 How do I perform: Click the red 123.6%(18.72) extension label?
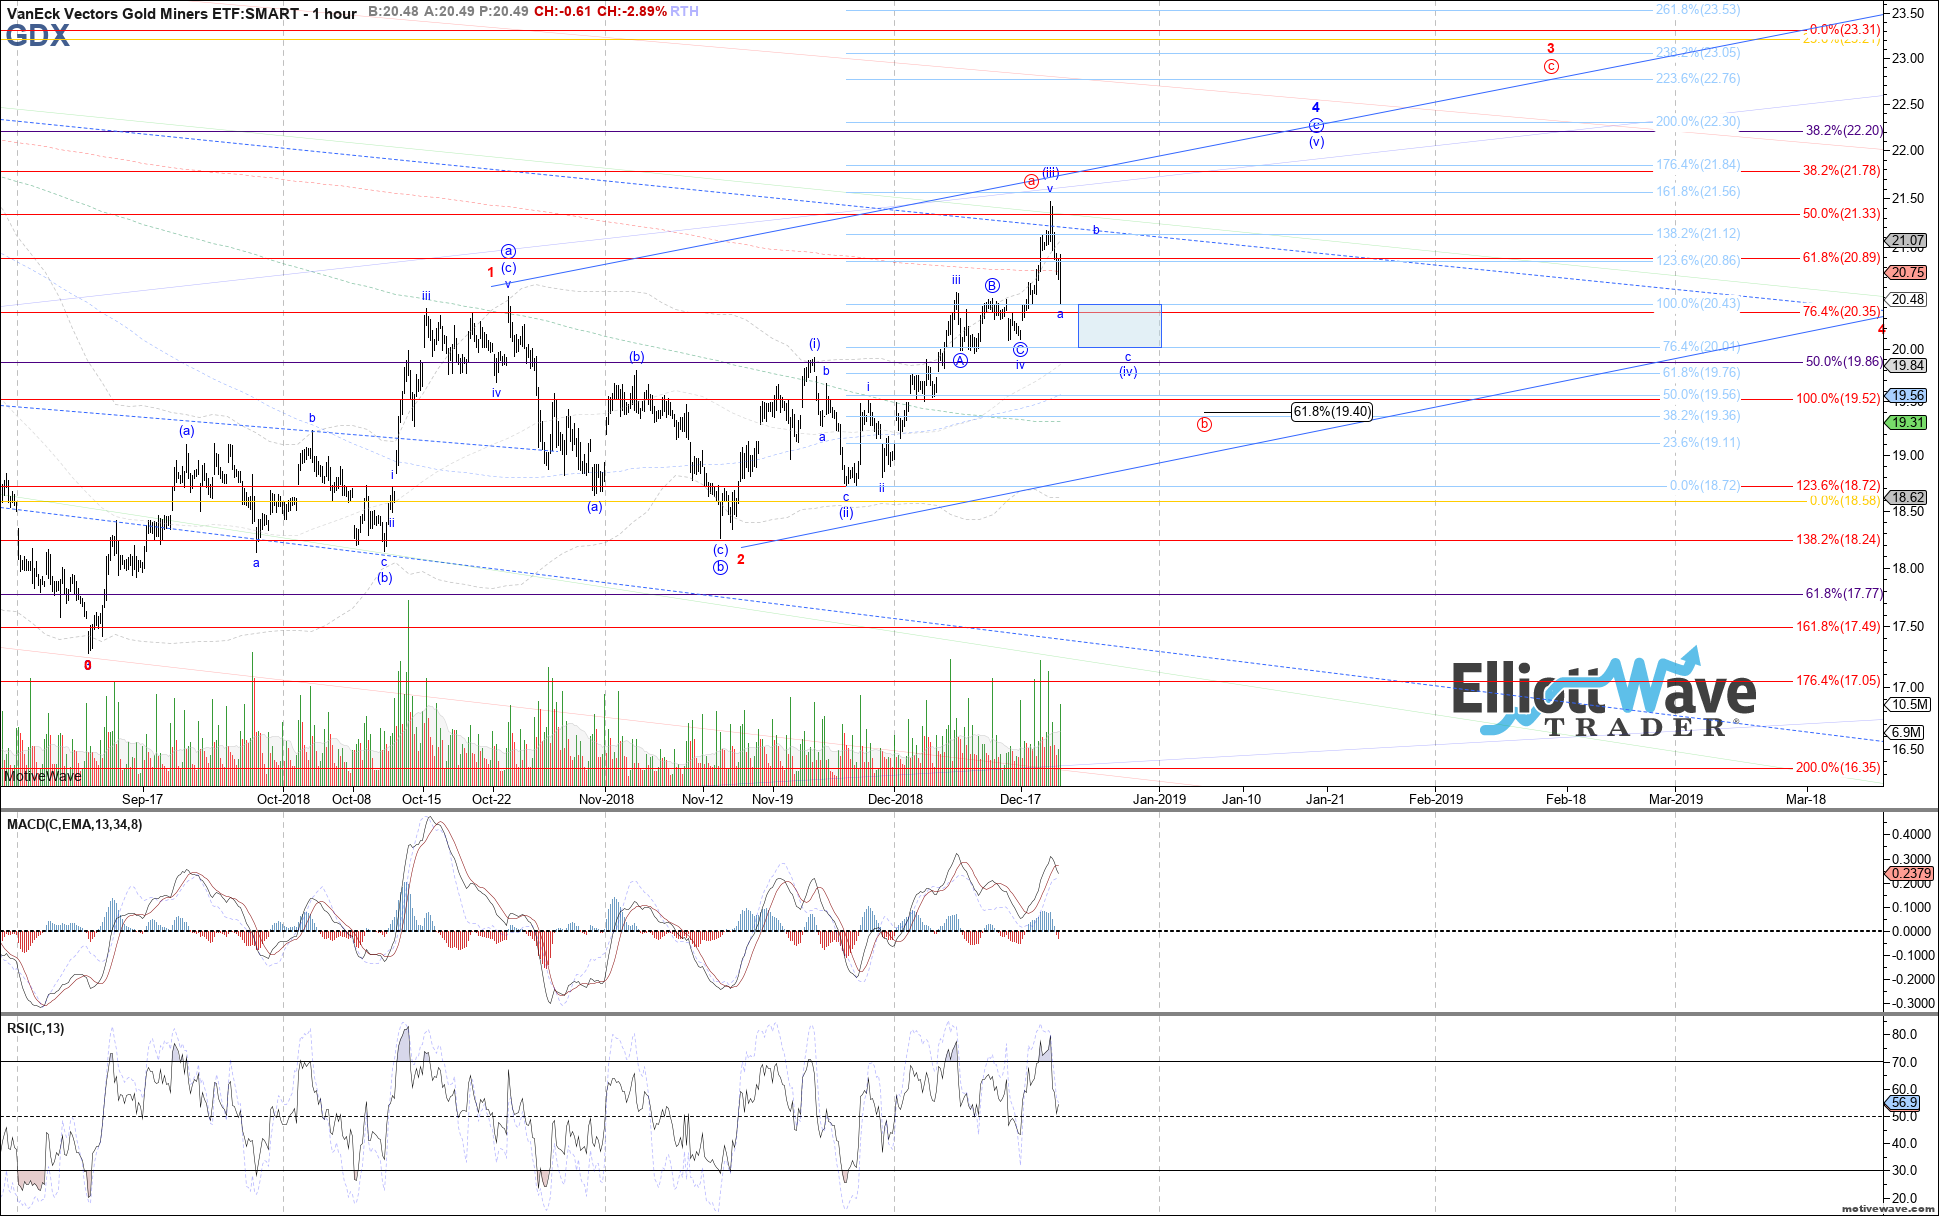click(1839, 486)
